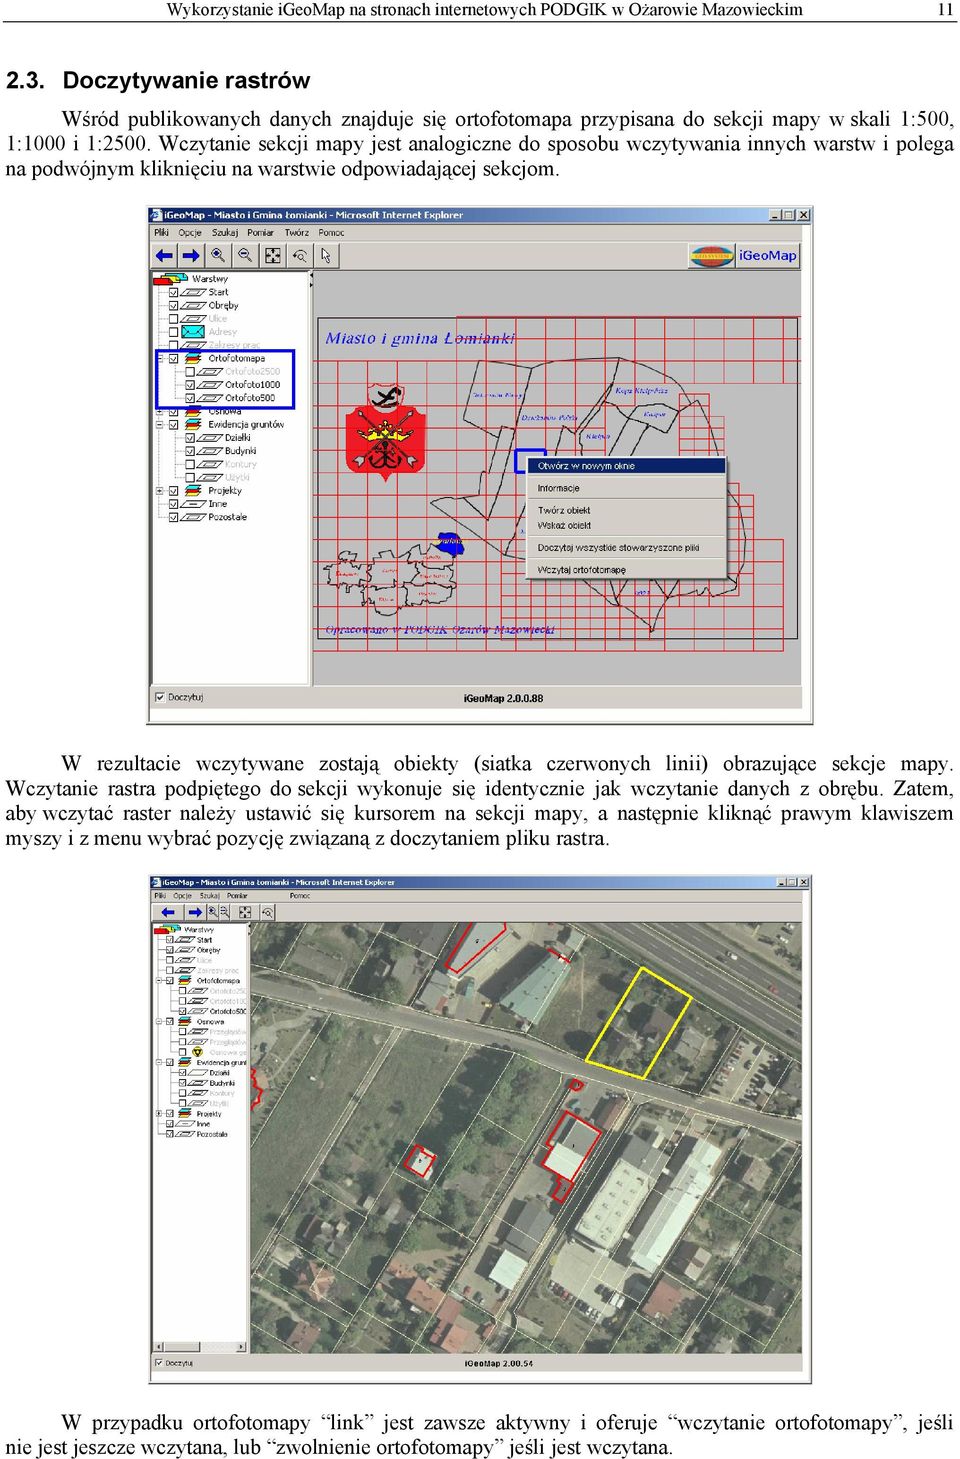Open the Twórz menu in red-grid map window
The height and width of the screenshot is (1459, 960).
pos(297,232)
